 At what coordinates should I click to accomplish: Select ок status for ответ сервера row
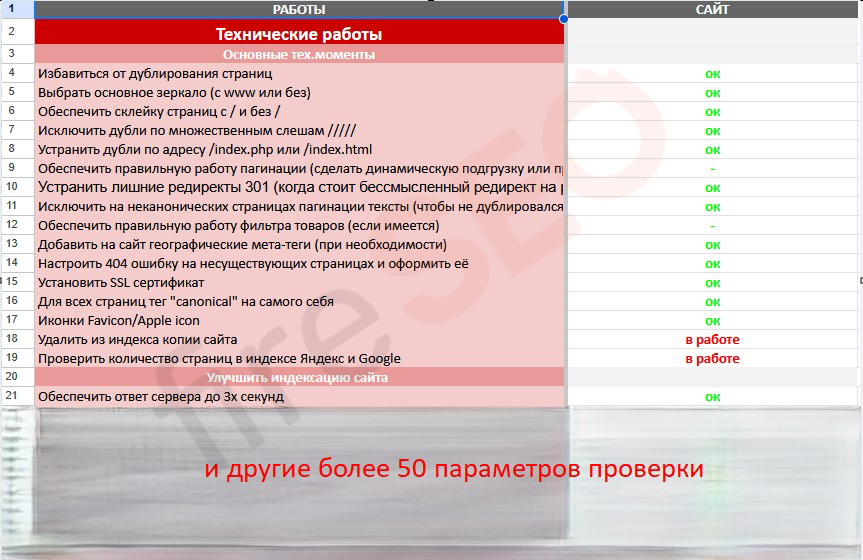point(712,396)
